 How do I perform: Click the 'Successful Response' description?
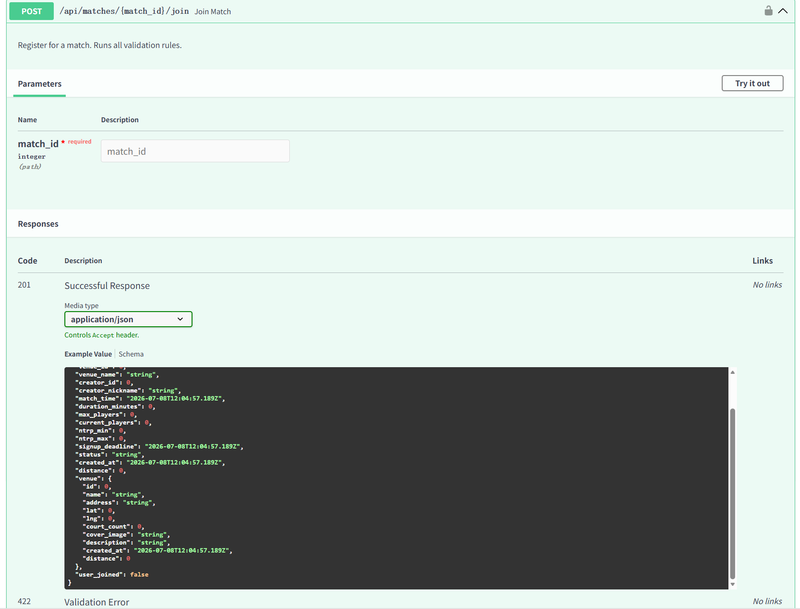tap(107, 286)
